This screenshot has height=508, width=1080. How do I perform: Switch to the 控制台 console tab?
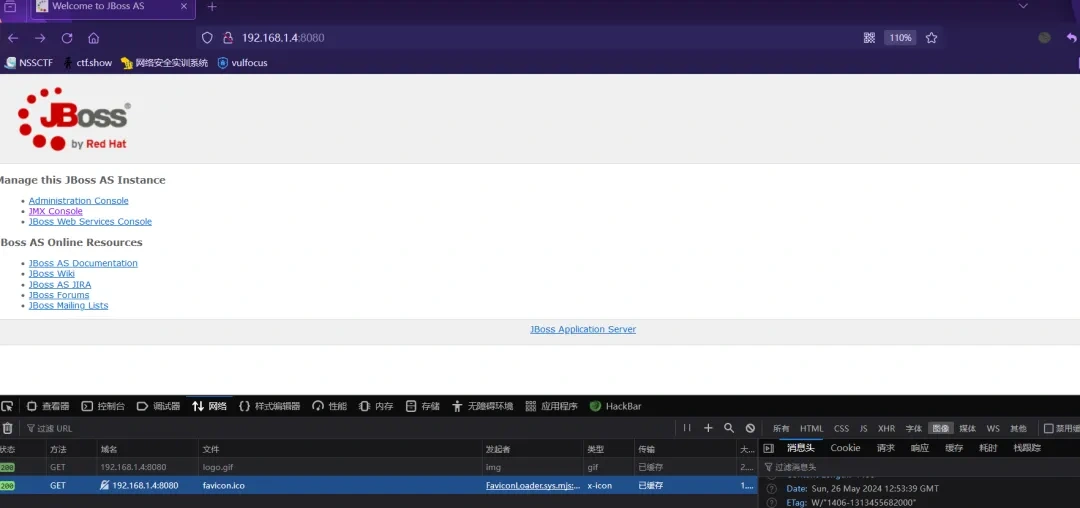click(104, 406)
